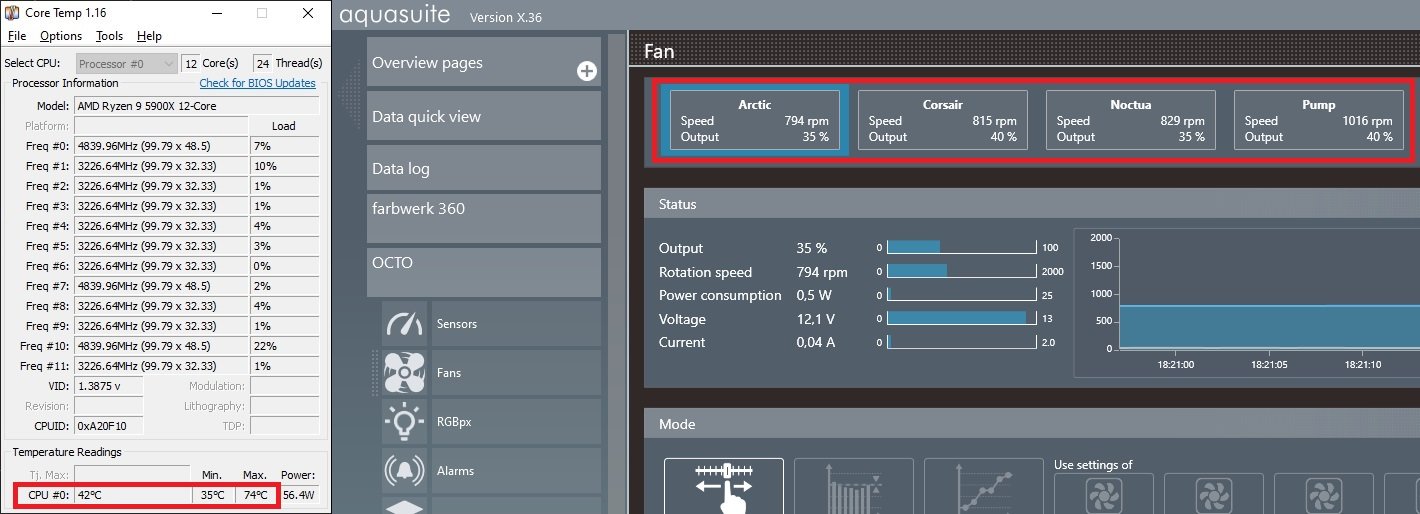Click the bell icon beside Alarms
1420x514 pixels.
pyautogui.click(x=404, y=471)
